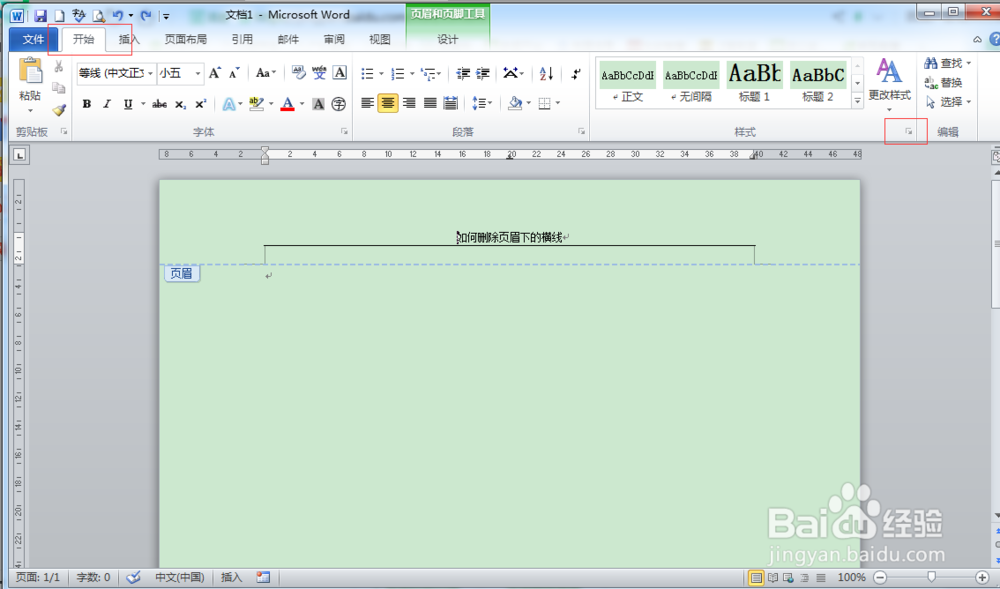Toggle bold formatting
The height and width of the screenshot is (589, 1000).
87,104
